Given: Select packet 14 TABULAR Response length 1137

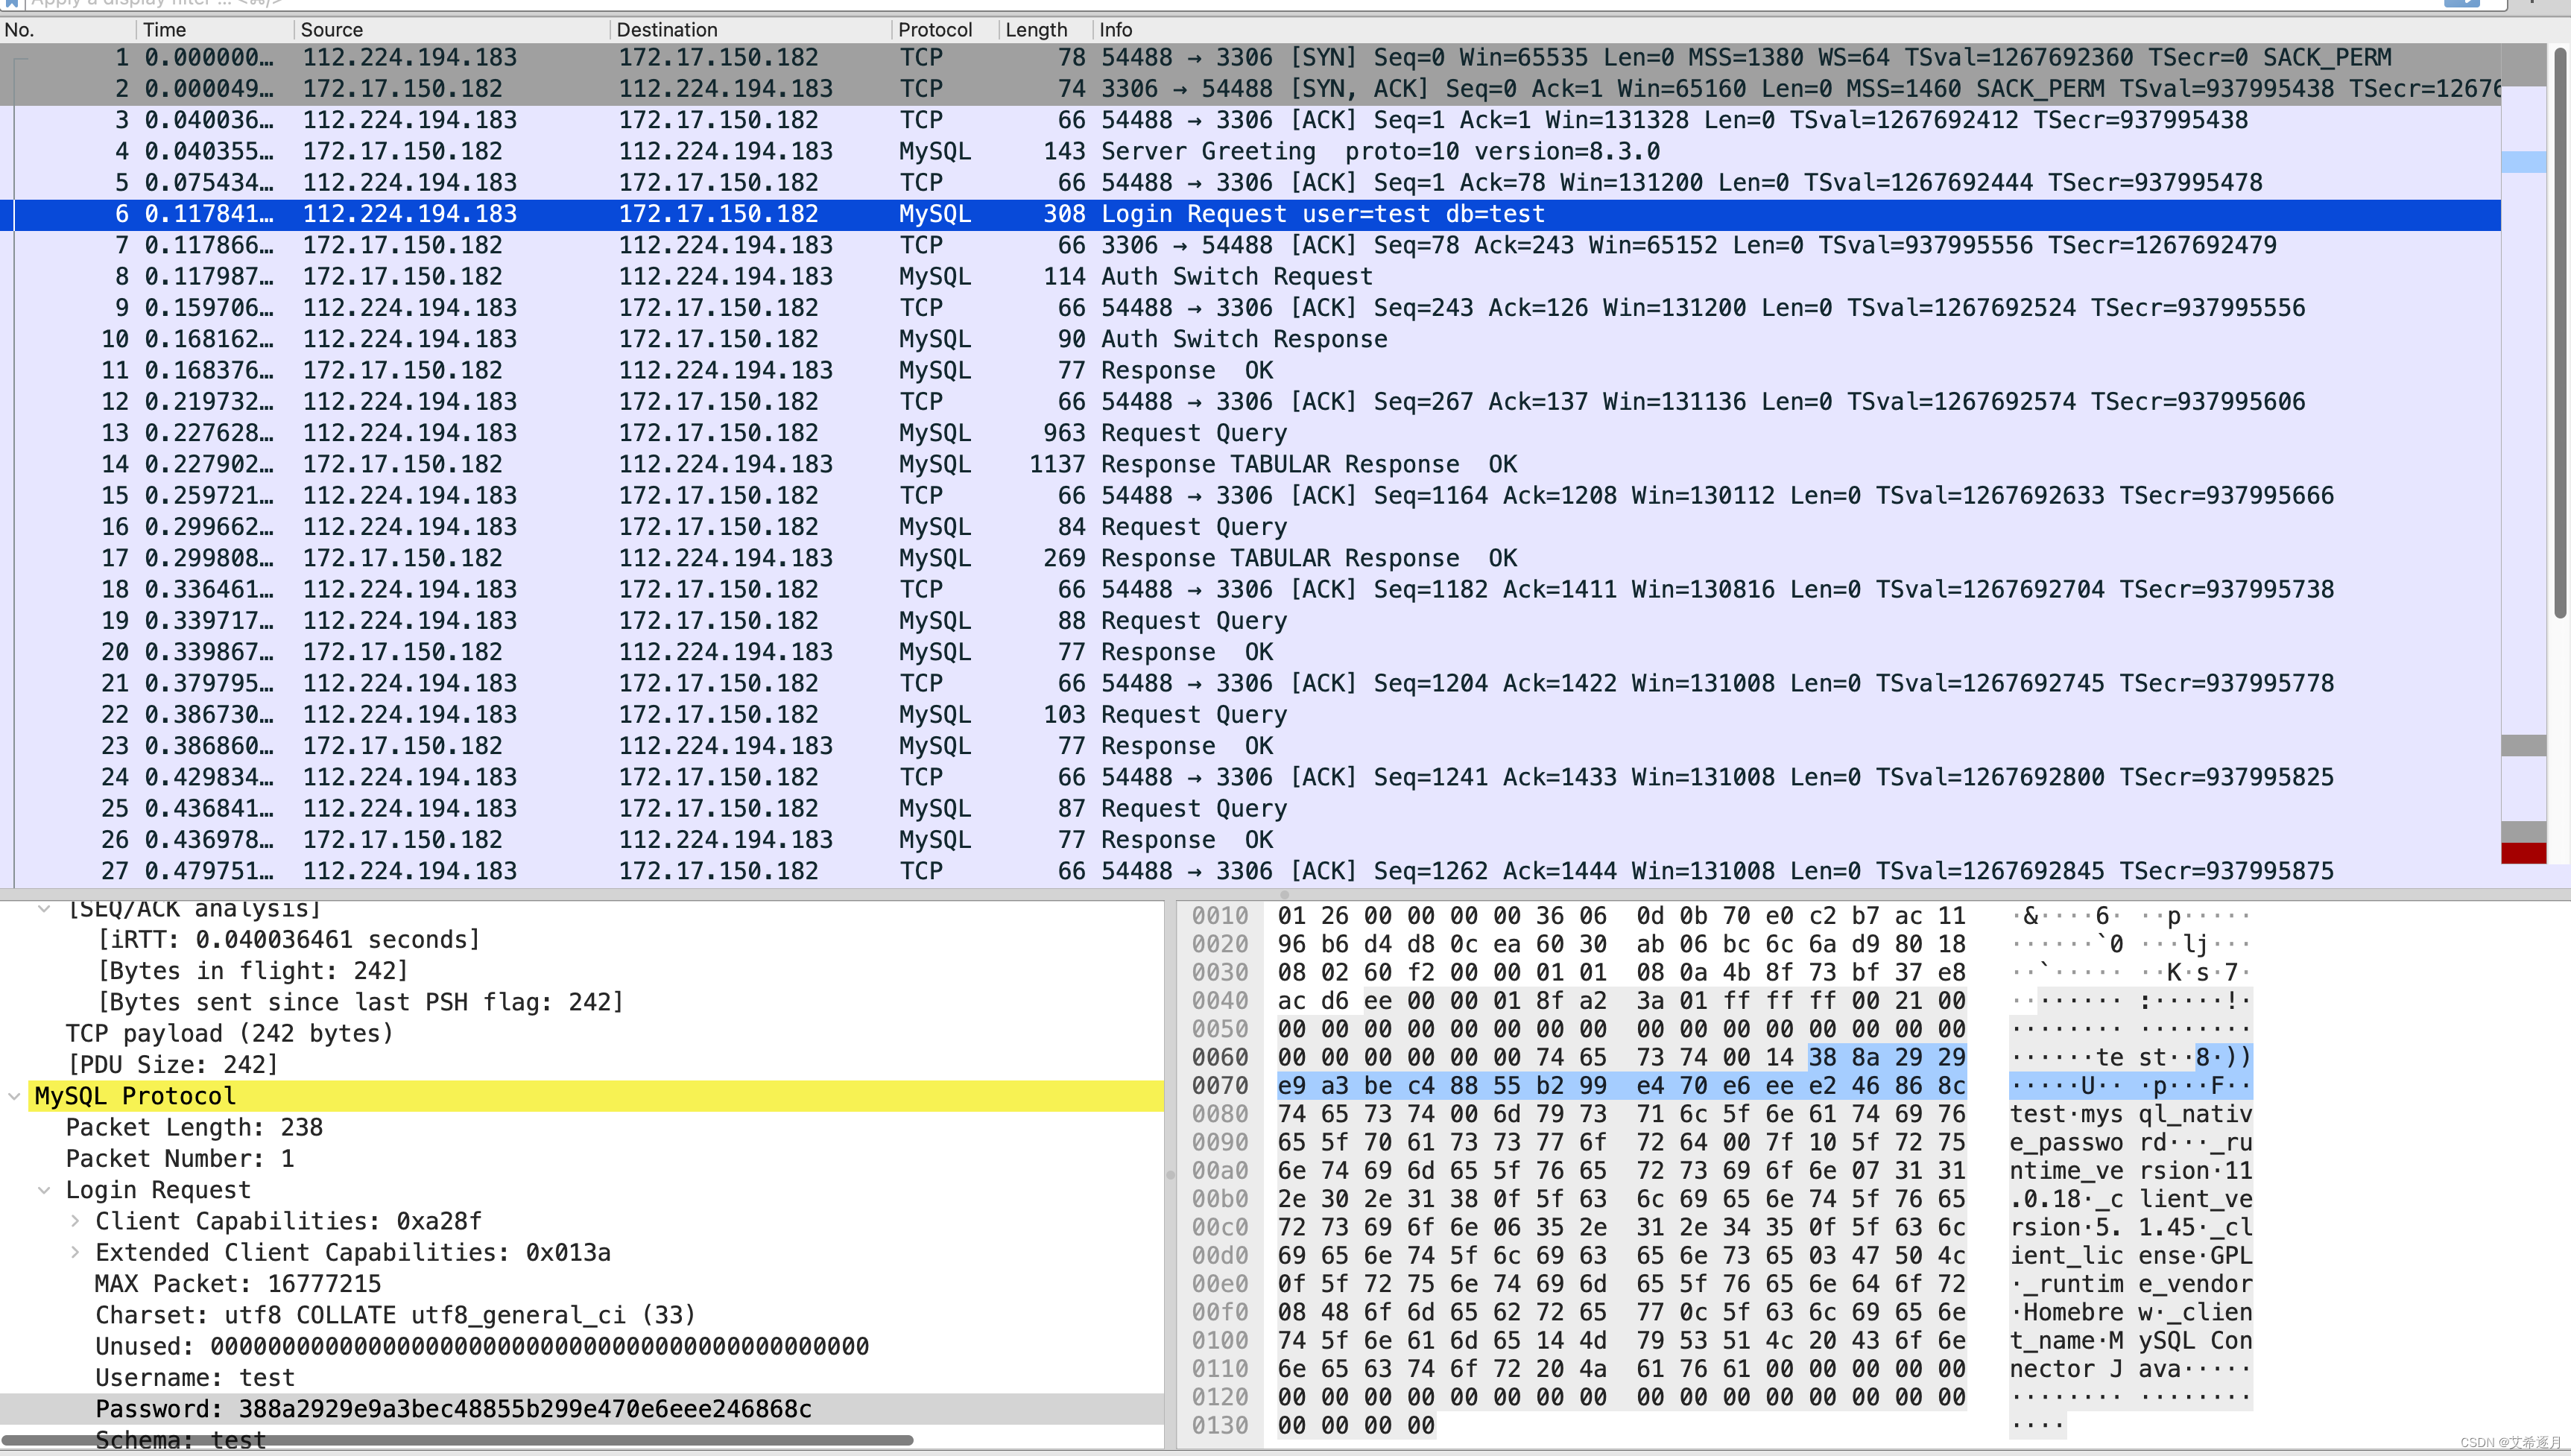Looking at the screenshot, I should coord(1250,465).
